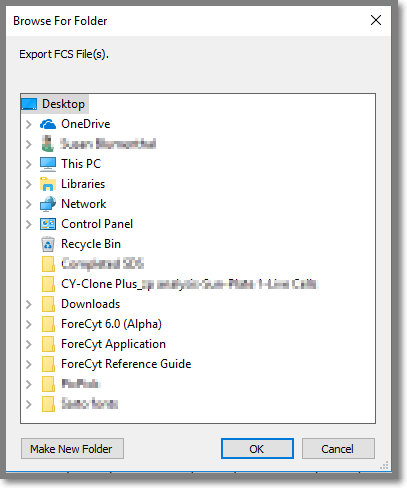Select the CY-Clone Plus folder
This screenshot has height=488, width=407.
[189, 284]
